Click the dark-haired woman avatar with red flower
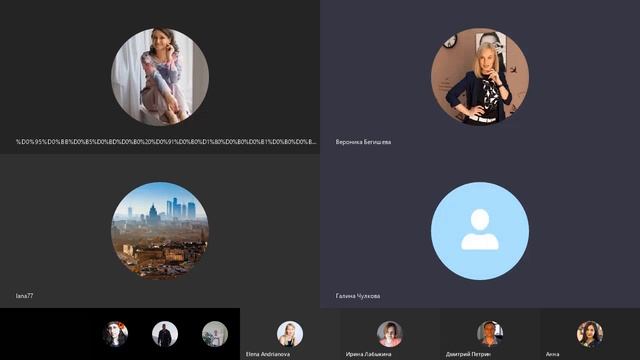 point(115,333)
